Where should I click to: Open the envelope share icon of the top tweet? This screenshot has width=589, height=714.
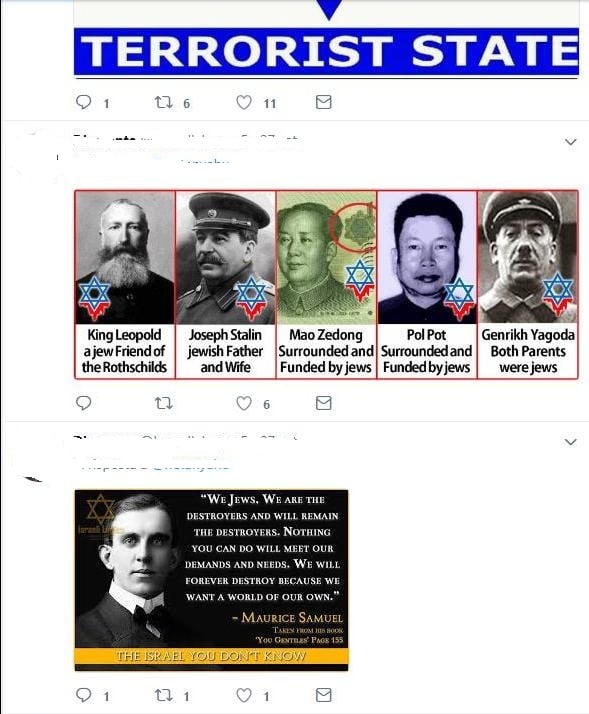pos(323,102)
